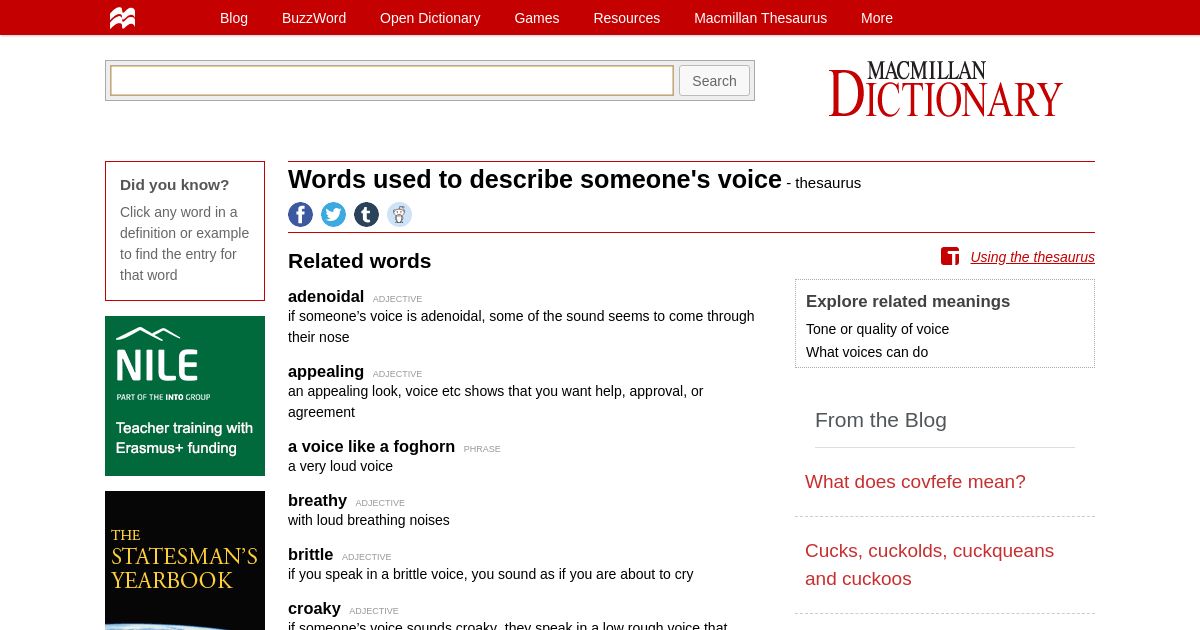Share page on Tumblr

(366, 215)
